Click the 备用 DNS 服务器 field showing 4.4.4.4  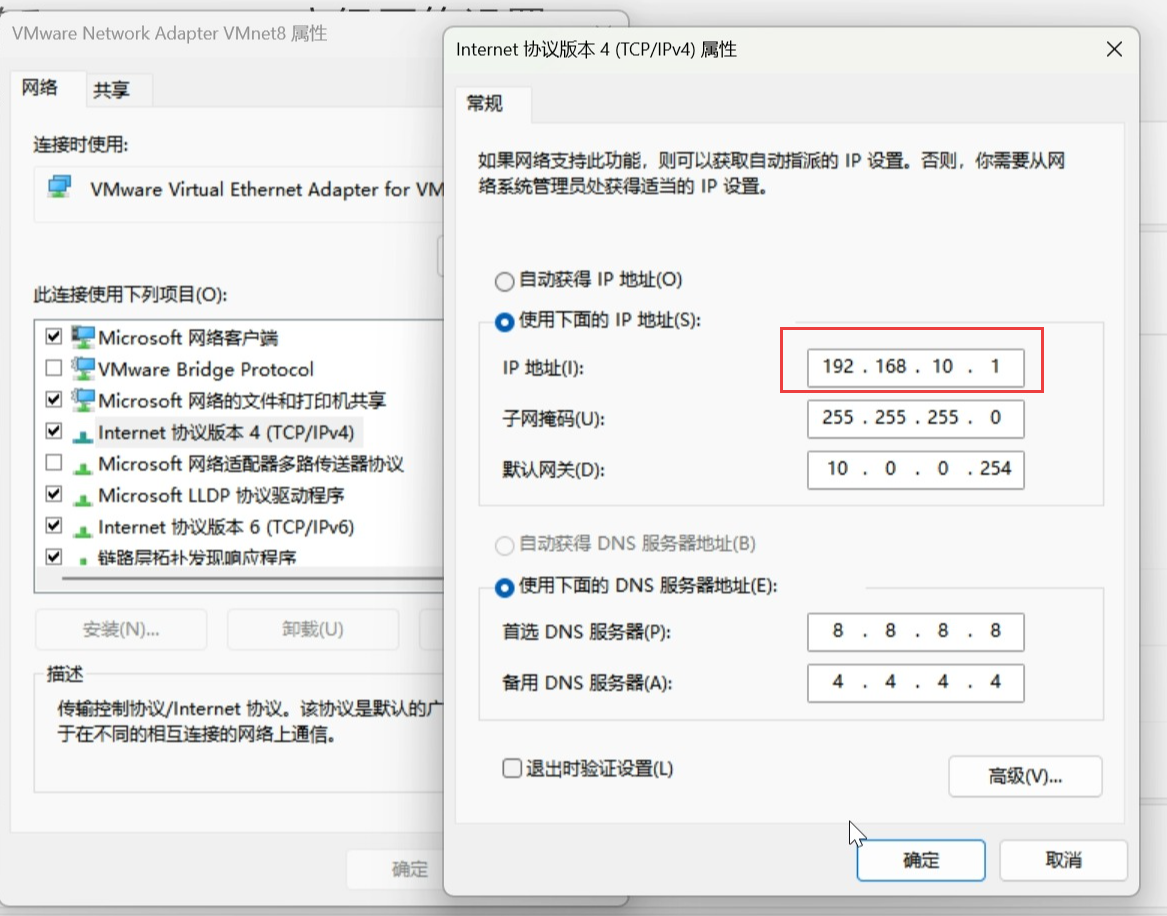coord(915,683)
